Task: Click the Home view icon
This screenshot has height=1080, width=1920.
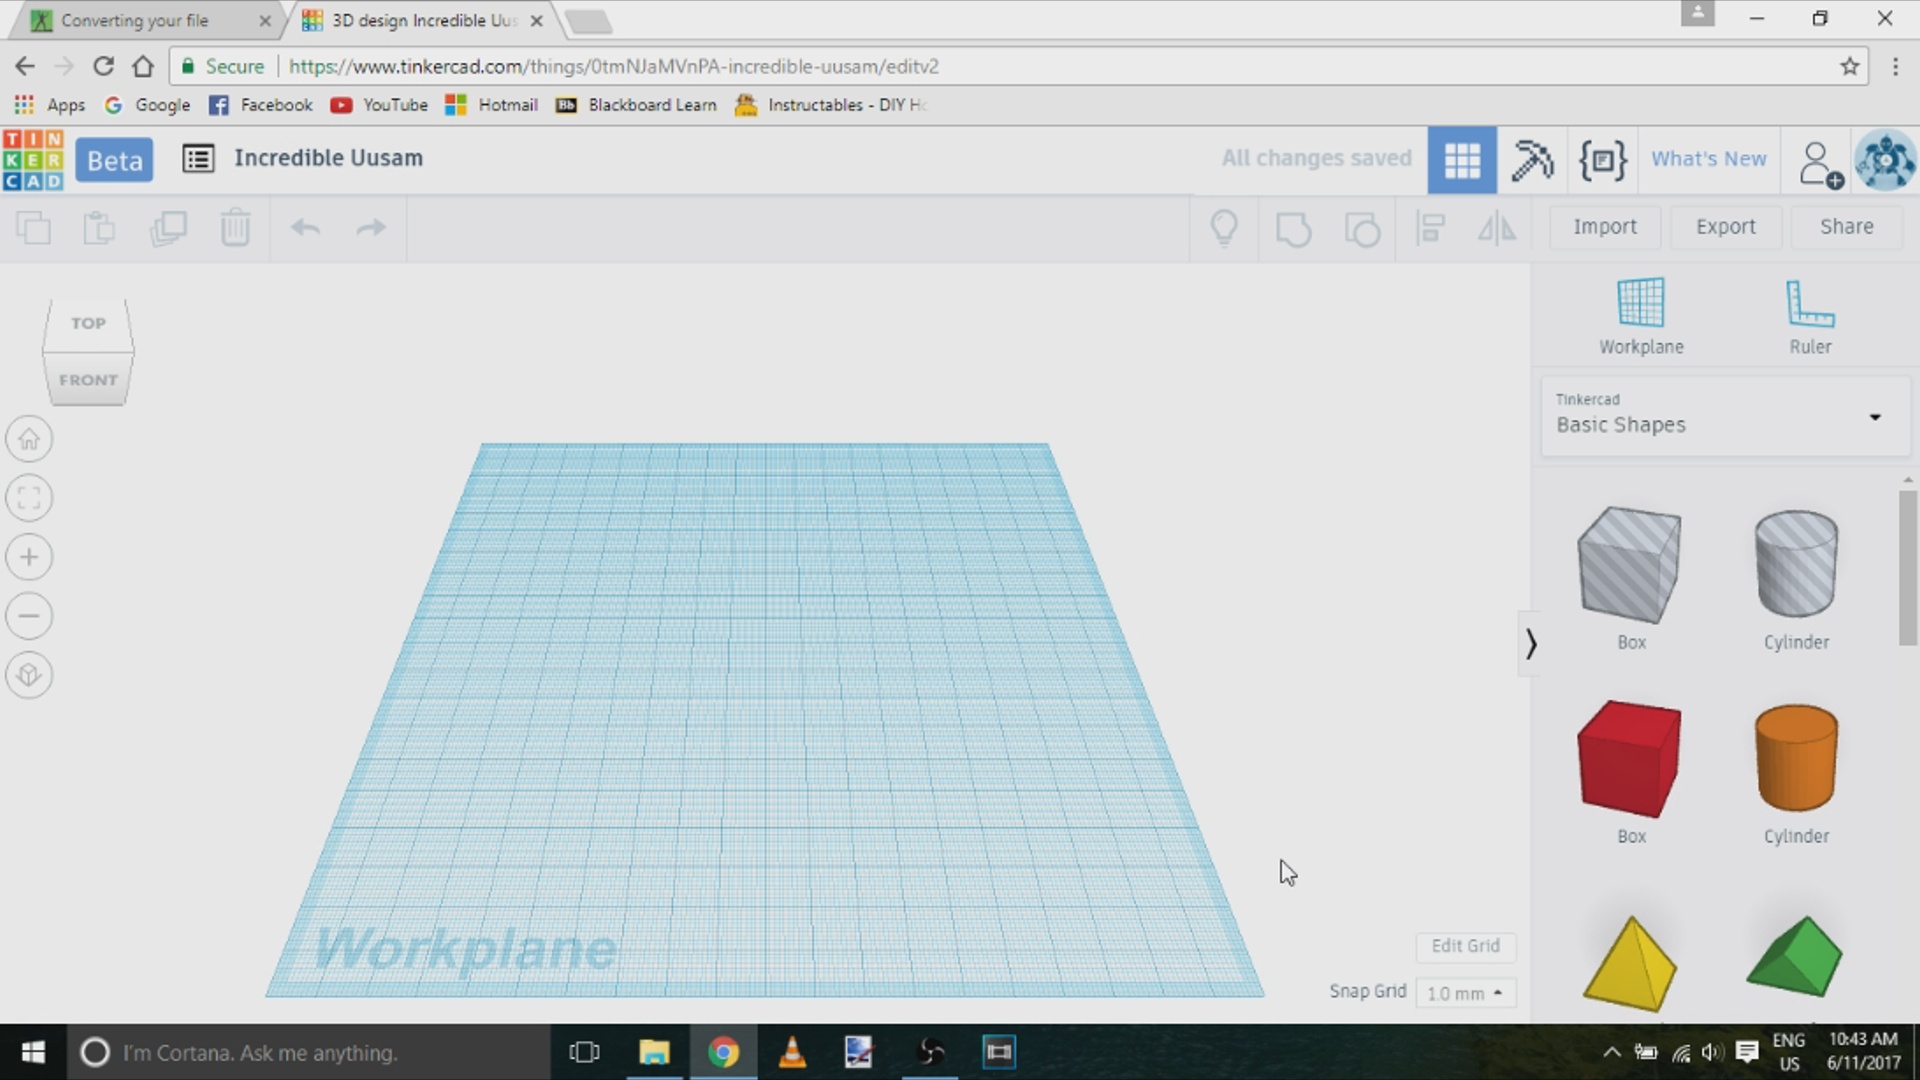Action: [x=29, y=439]
